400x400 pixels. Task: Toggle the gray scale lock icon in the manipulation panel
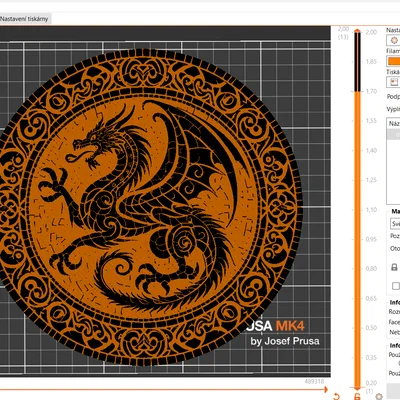point(394,267)
